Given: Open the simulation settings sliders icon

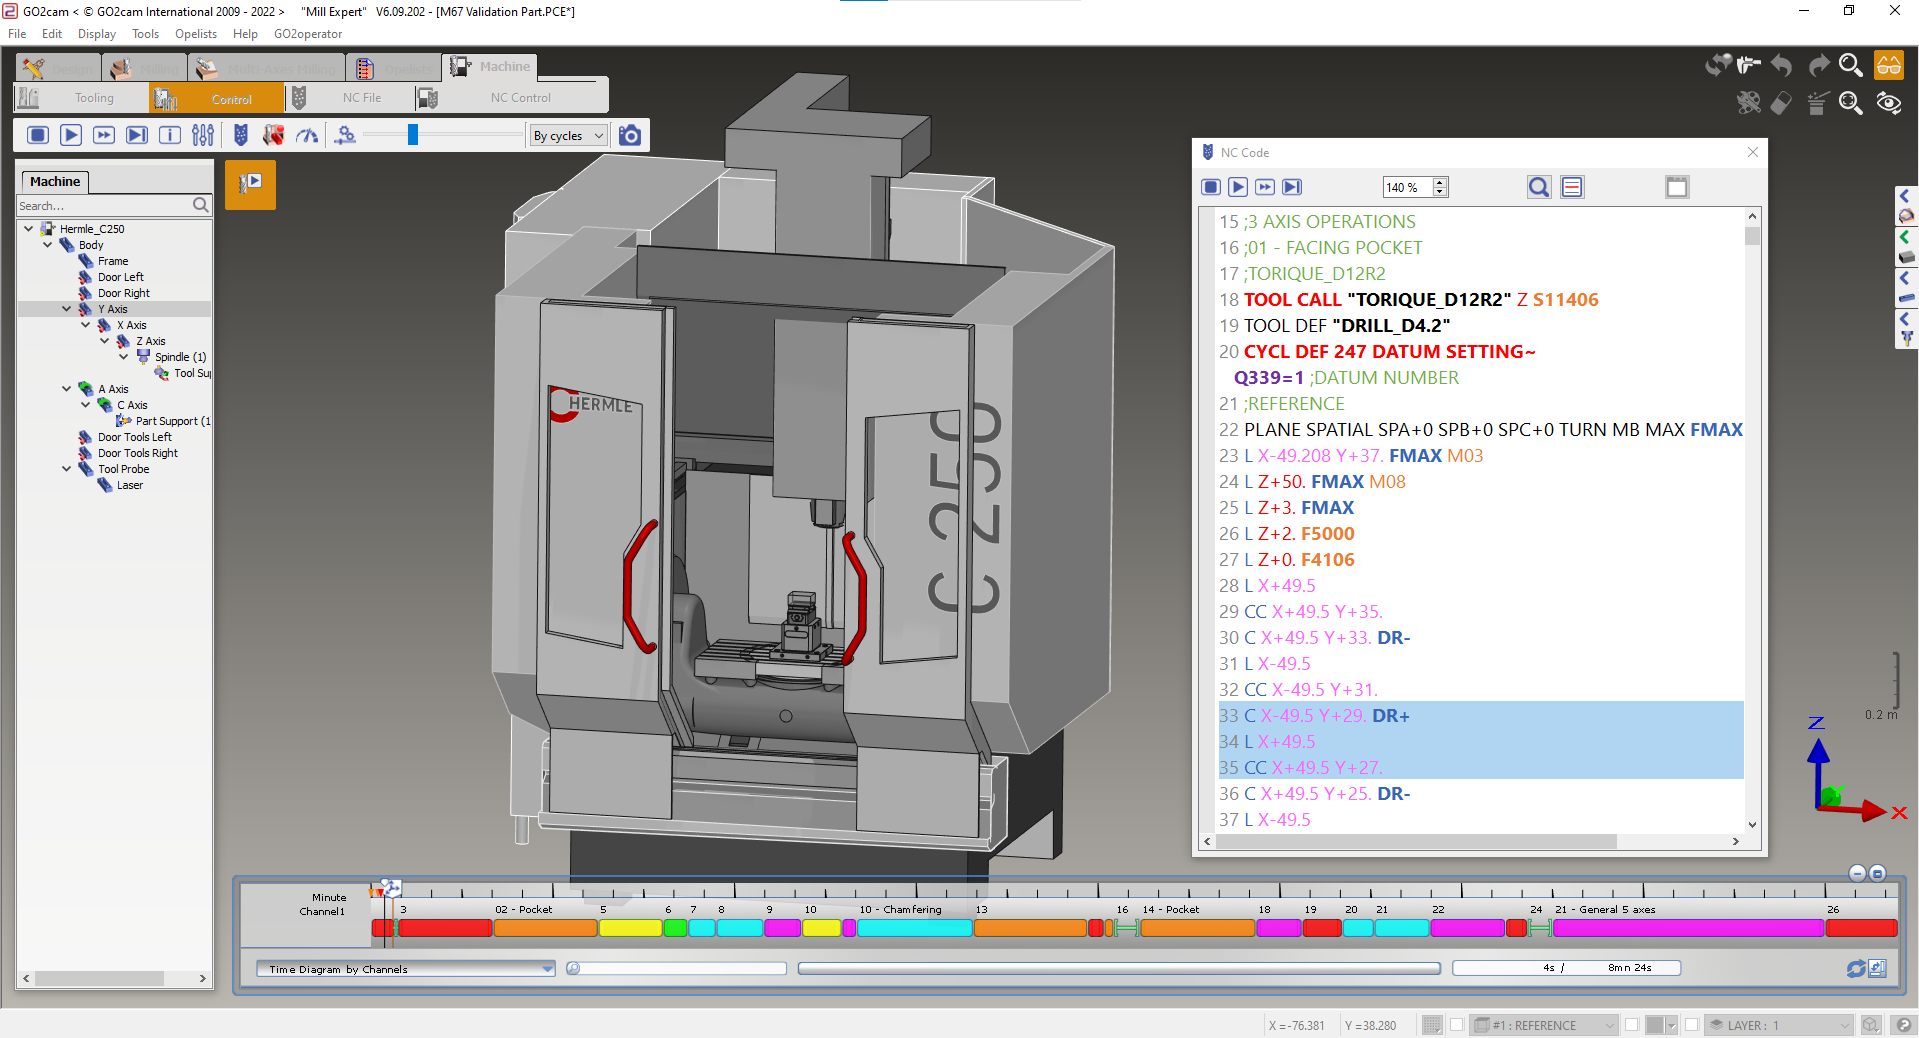Looking at the screenshot, I should (x=203, y=135).
